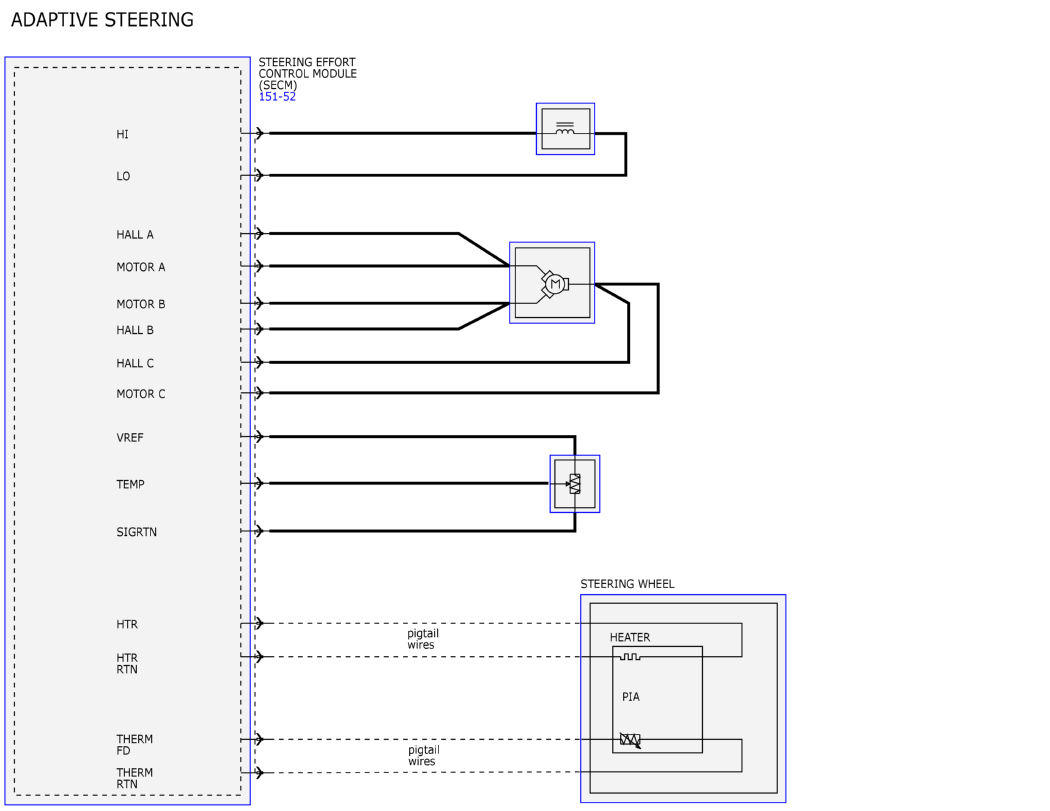
Task: Click the HALL C pin label
Action: point(135,363)
